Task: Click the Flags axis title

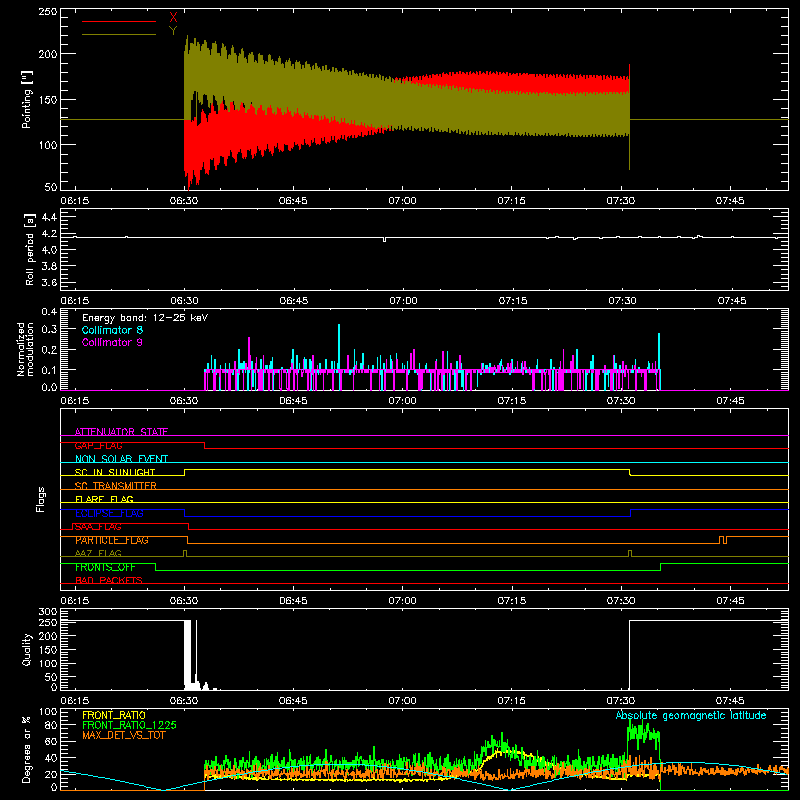Action: 40,499
